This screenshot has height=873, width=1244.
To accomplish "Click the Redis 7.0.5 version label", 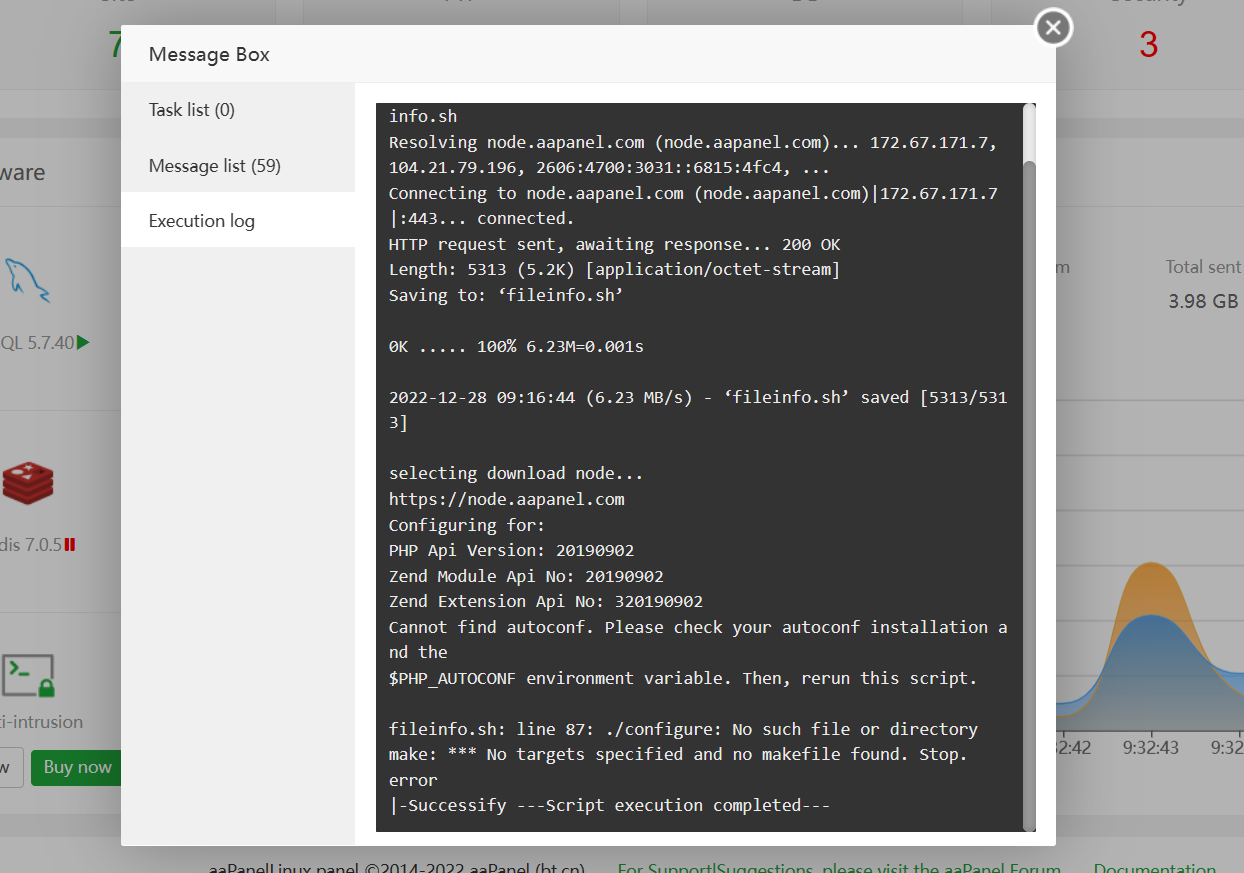I will click(x=30, y=545).
